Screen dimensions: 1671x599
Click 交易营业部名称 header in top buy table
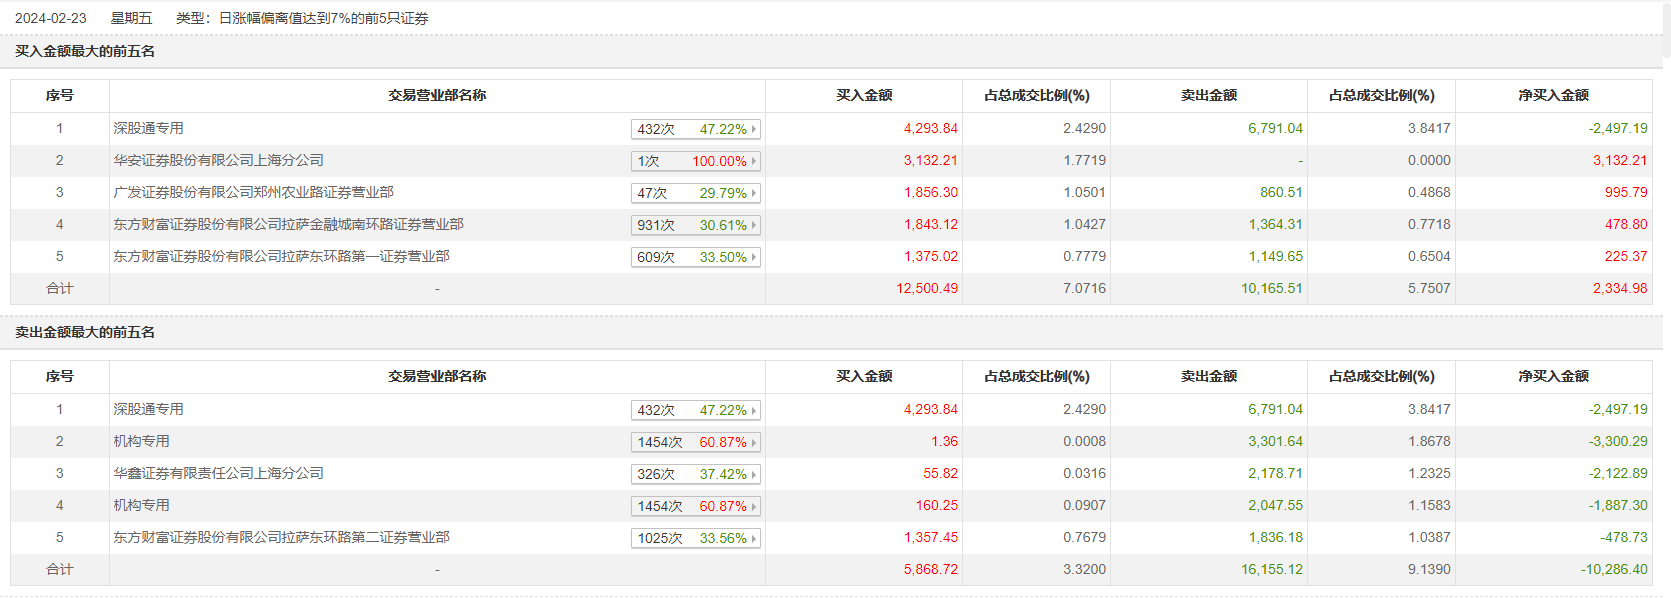click(437, 95)
